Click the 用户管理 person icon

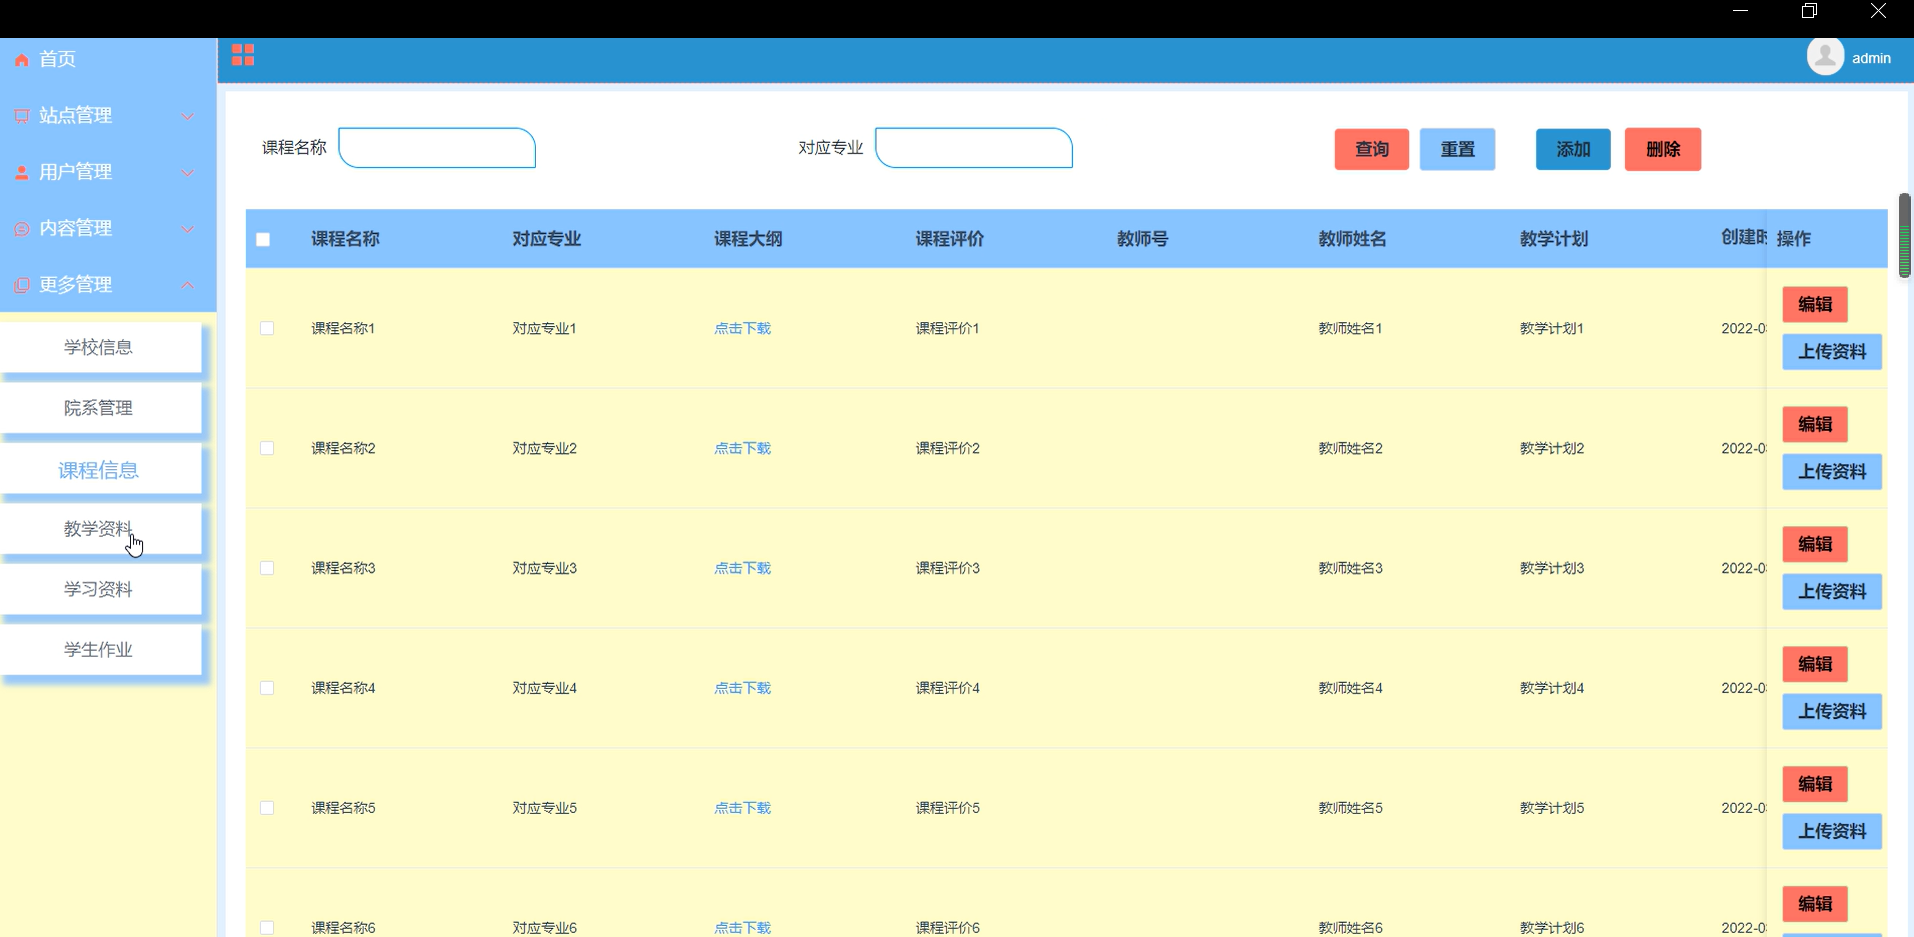click(21, 172)
